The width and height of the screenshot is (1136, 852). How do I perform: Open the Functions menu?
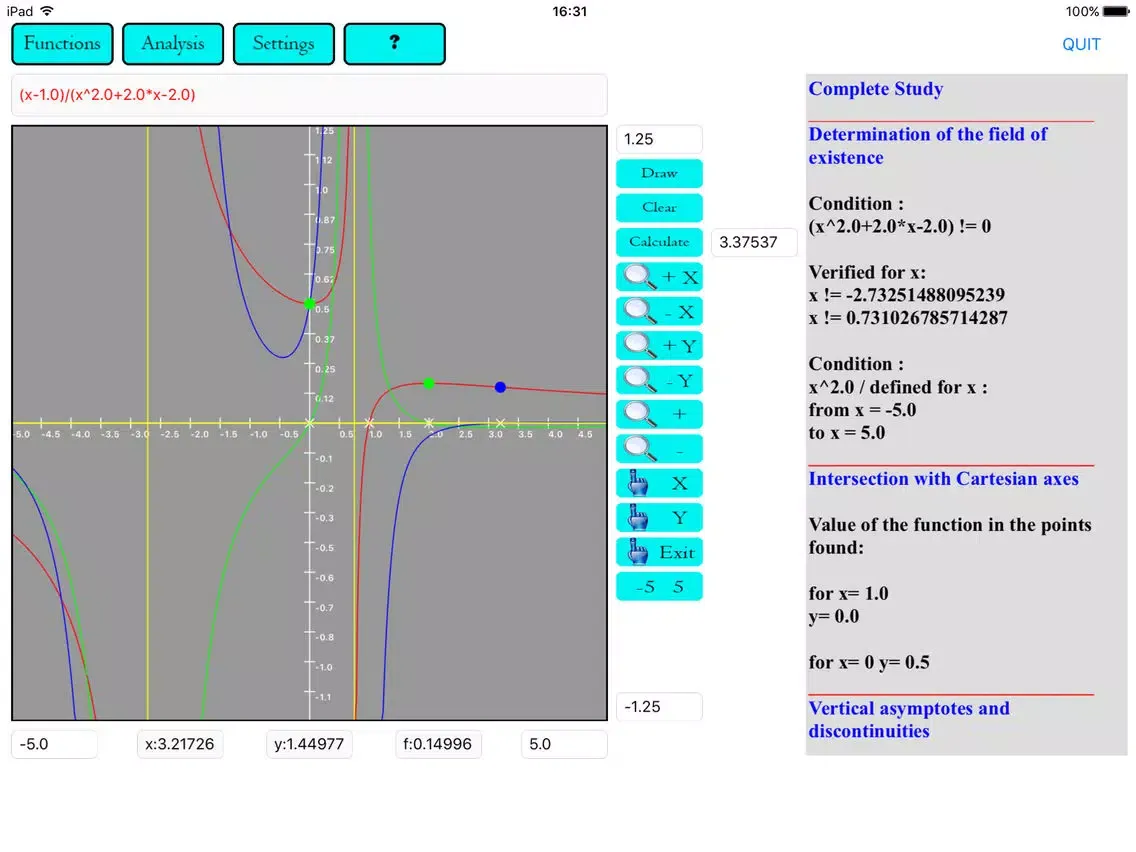(x=62, y=44)
